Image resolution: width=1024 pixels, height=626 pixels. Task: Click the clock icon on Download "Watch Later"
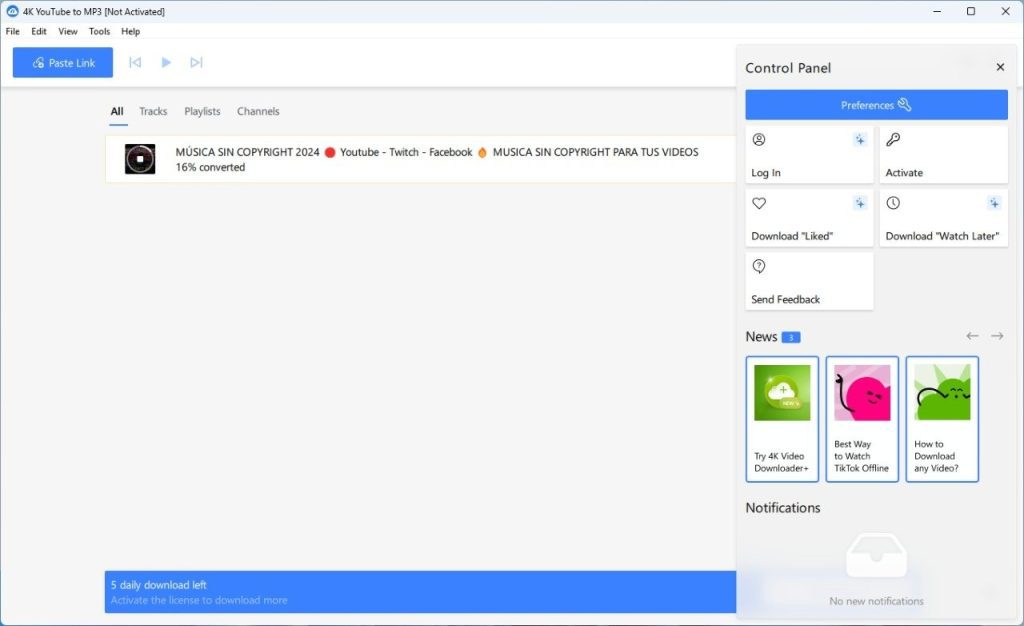point(893,203)
